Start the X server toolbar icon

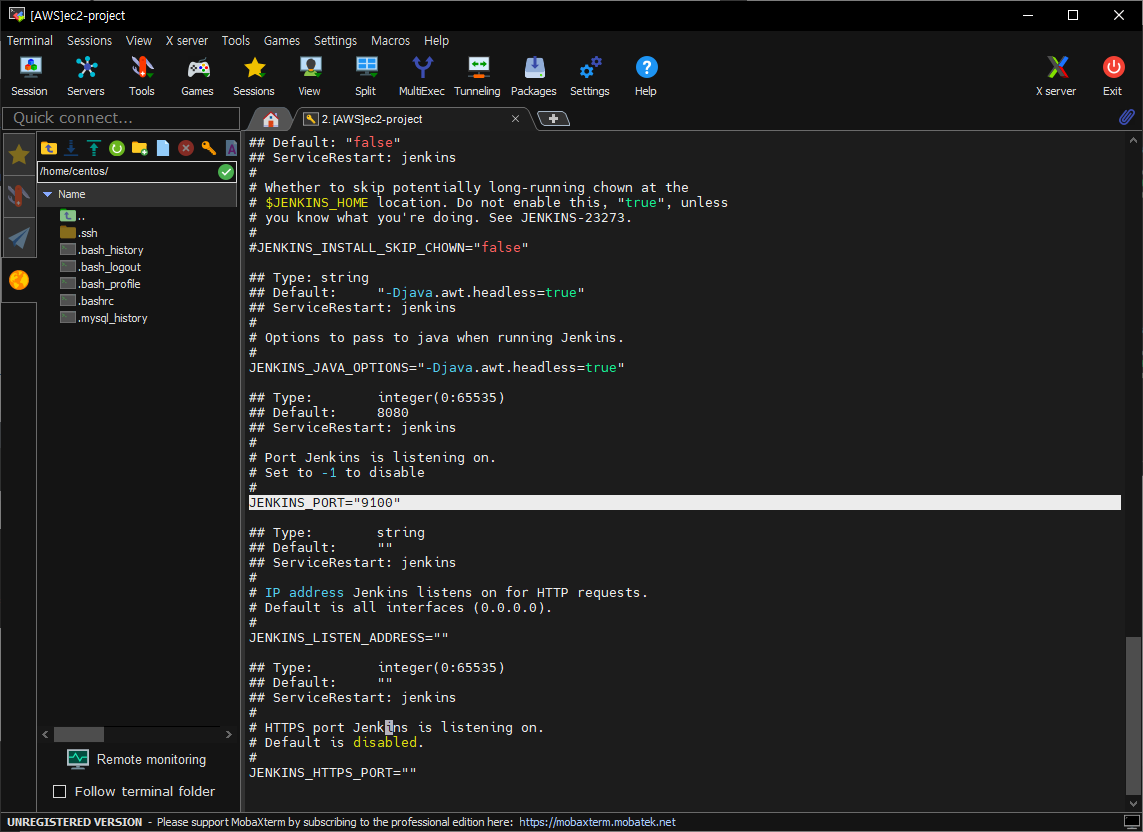pos(1056,76)
